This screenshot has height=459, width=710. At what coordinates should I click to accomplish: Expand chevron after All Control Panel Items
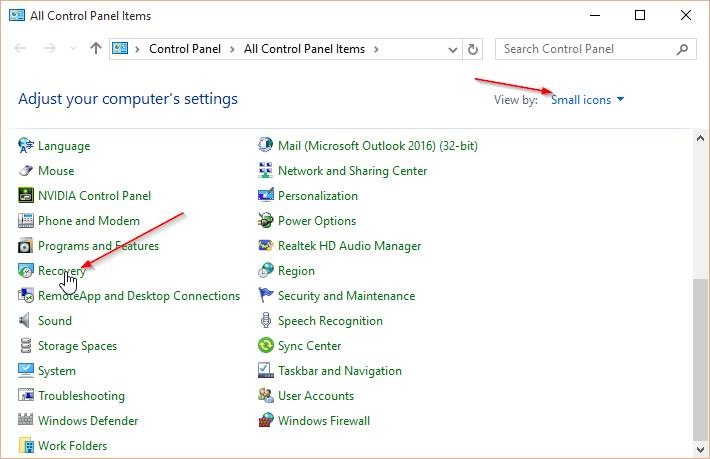(376, 49)
